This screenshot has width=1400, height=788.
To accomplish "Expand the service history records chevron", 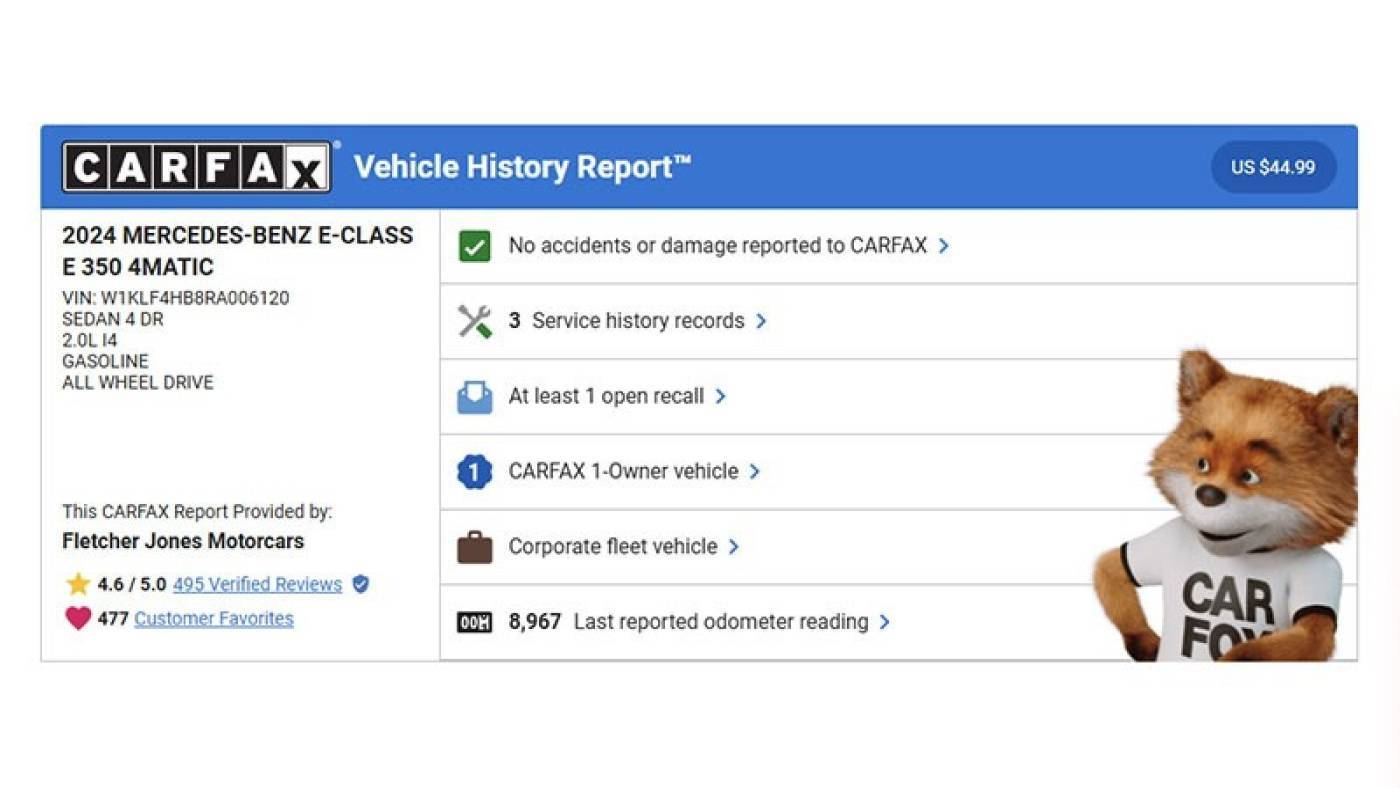I will 761,321.
